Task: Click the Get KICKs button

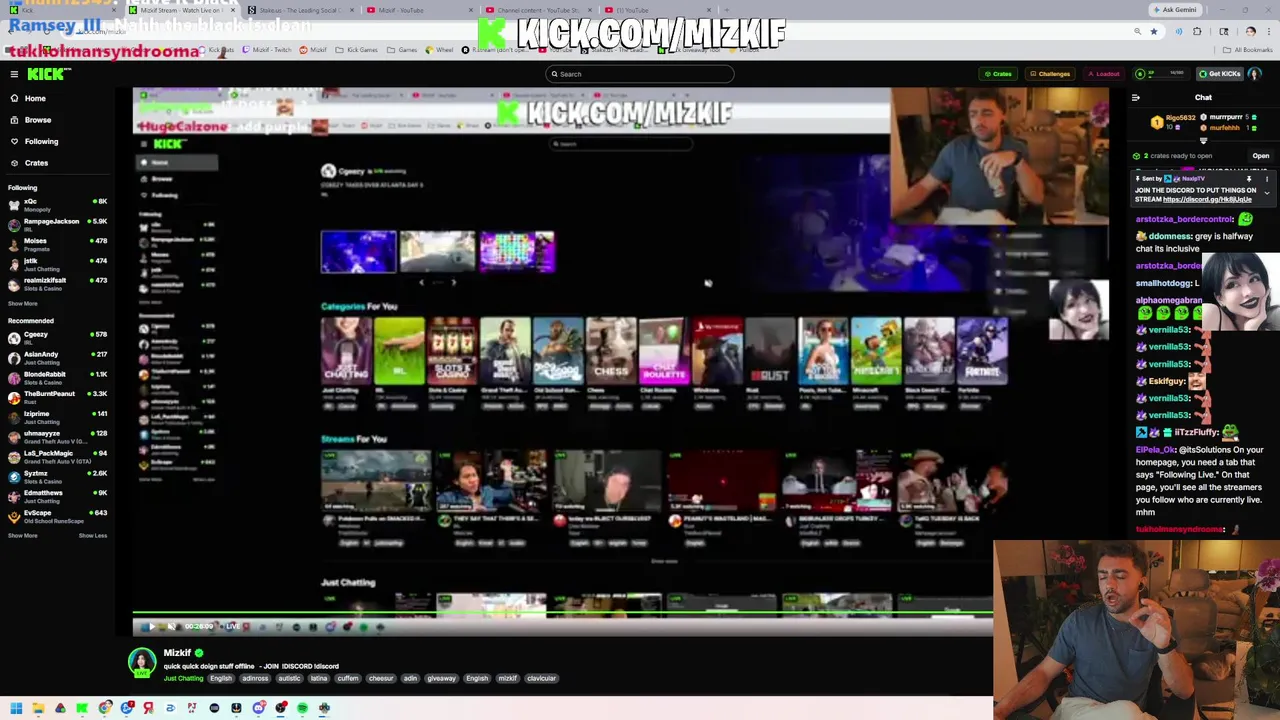Action: [1220, 74]
